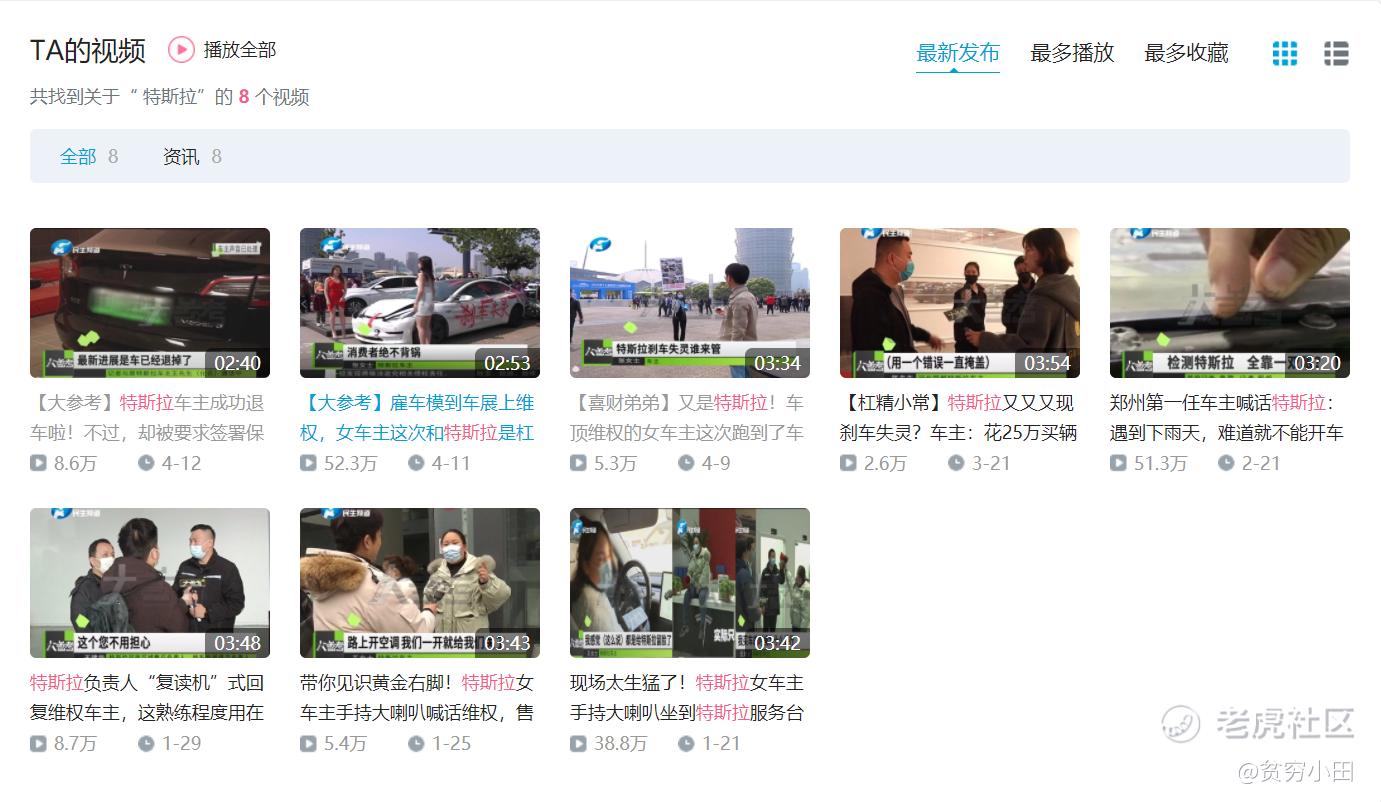Click the 51.3万 view count text
1381x802 pixels.
click(1161, 463)
